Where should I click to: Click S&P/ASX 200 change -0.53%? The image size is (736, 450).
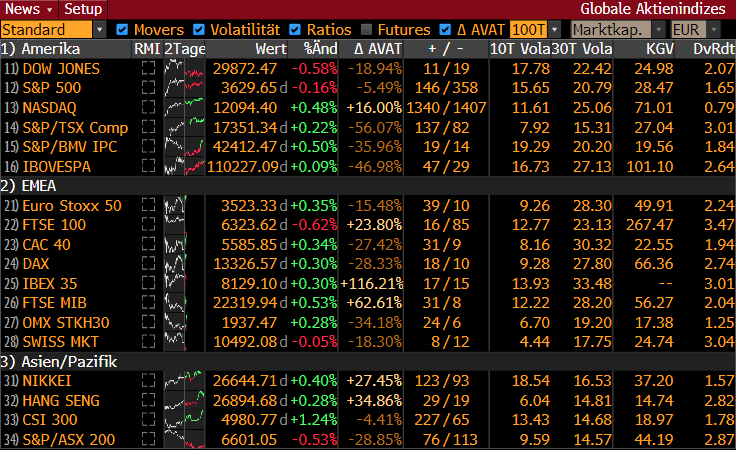(314, 440)
